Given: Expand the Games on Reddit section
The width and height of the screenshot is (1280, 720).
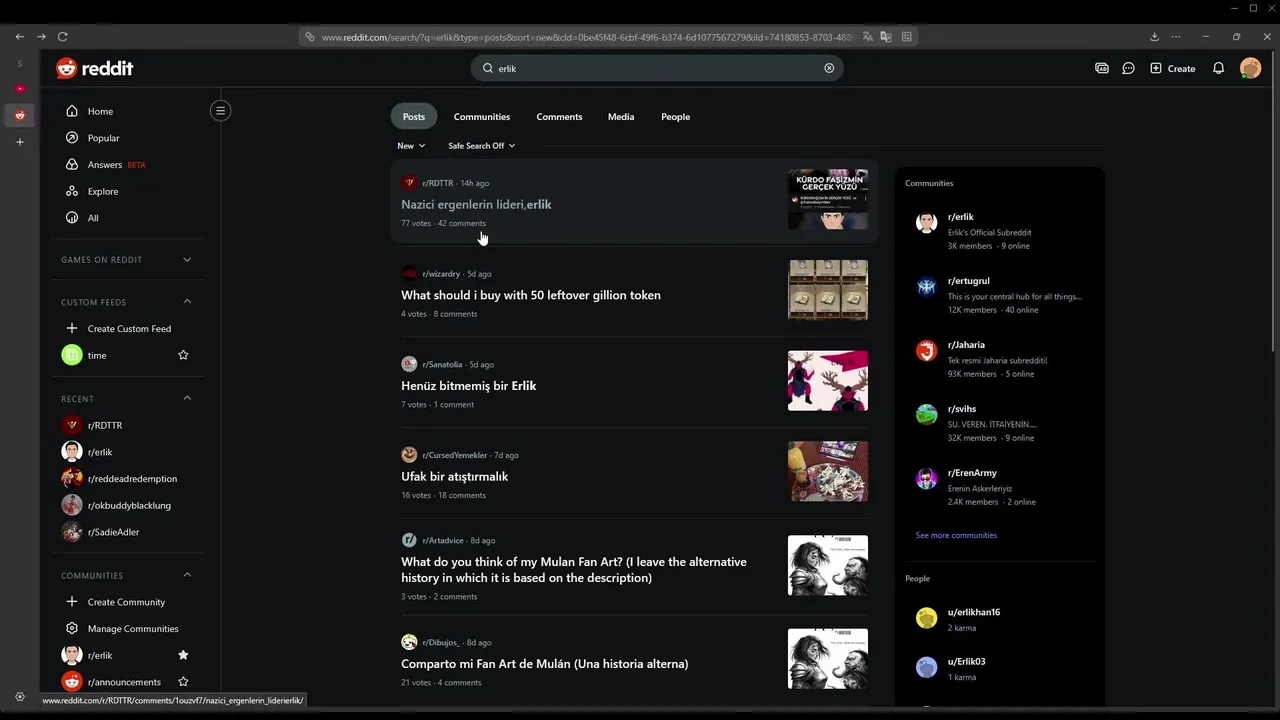Looking at the screenshot, I should point(187,260).
